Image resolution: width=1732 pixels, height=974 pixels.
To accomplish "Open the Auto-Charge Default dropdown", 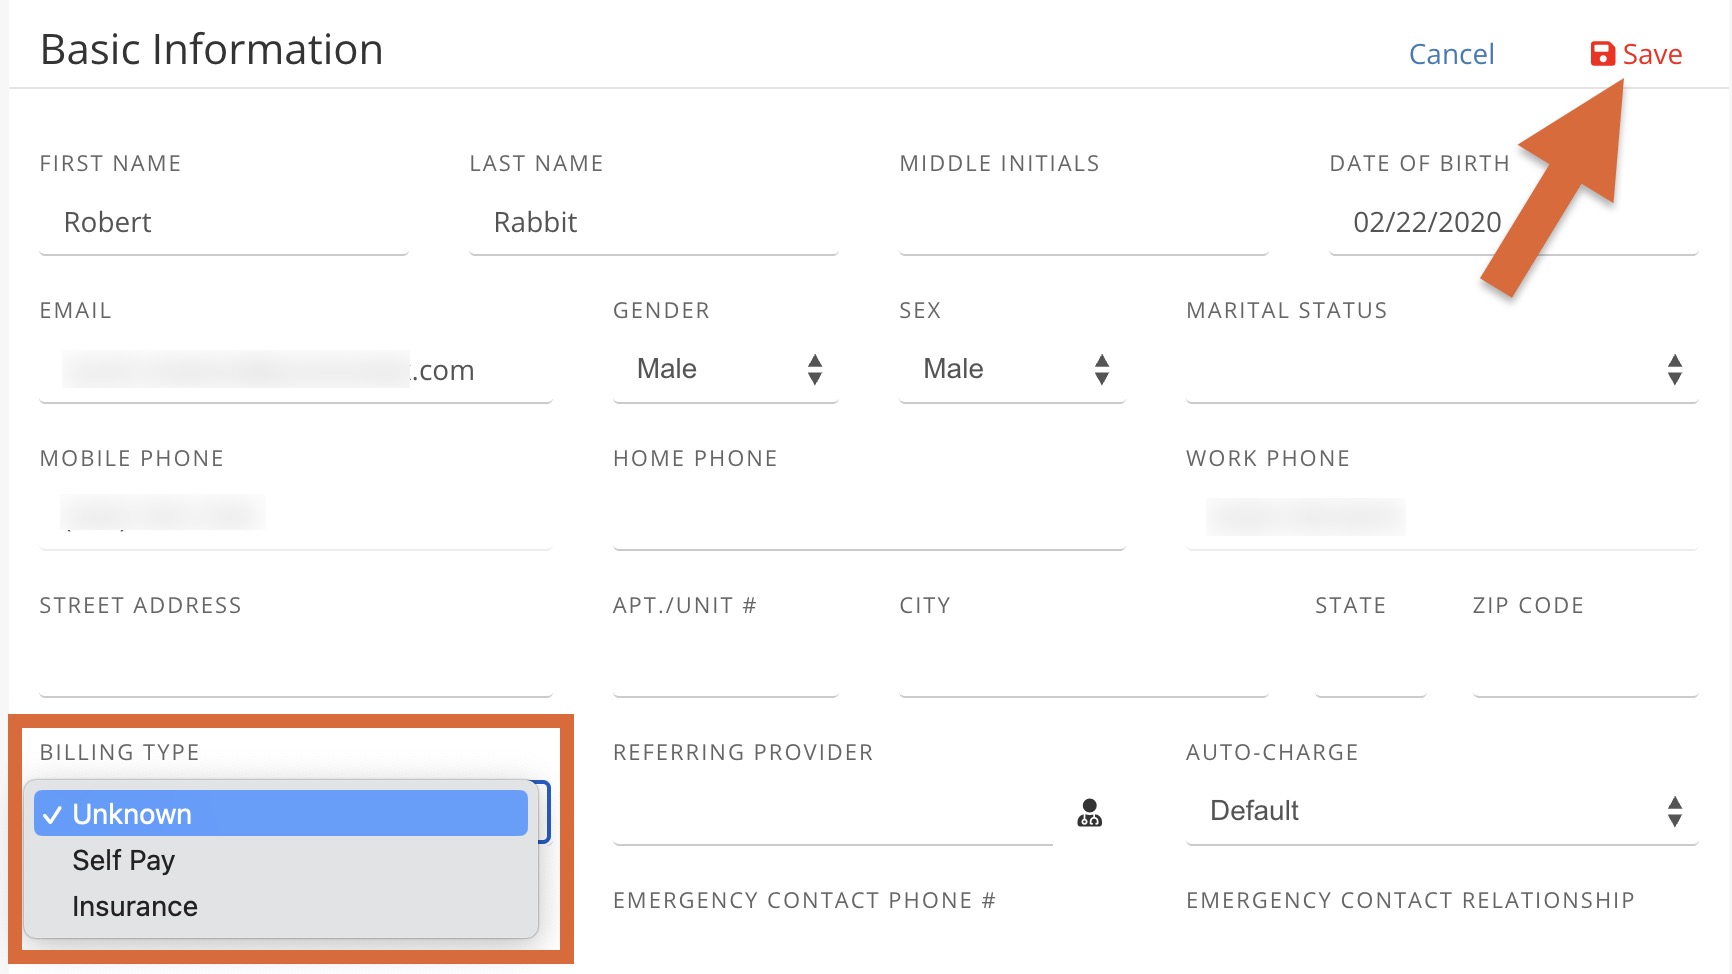I will pos(1441,811).
